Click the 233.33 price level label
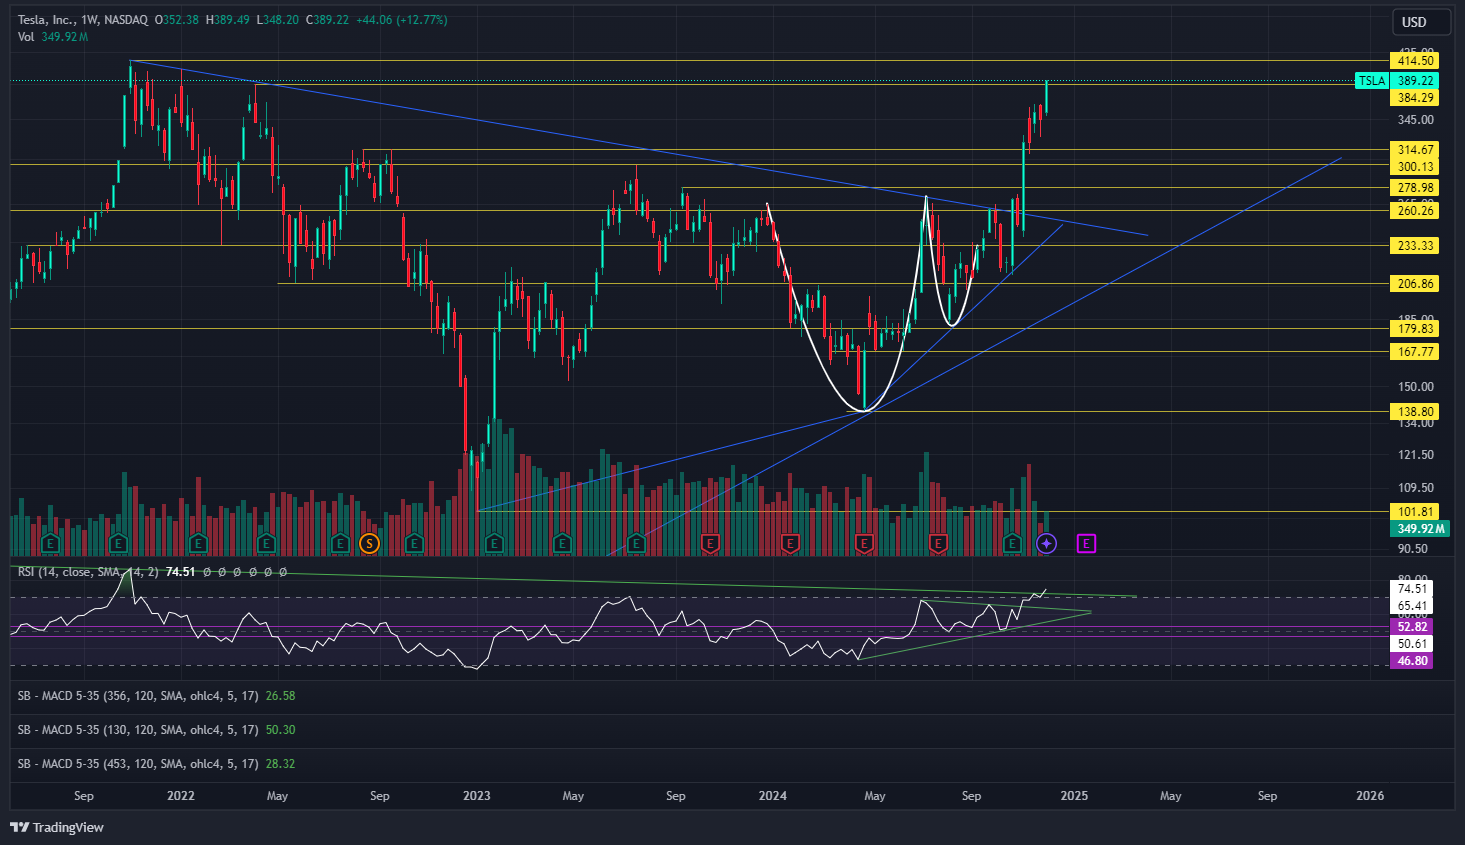Screen dimensions: 1465x845 click(1415, 246)
